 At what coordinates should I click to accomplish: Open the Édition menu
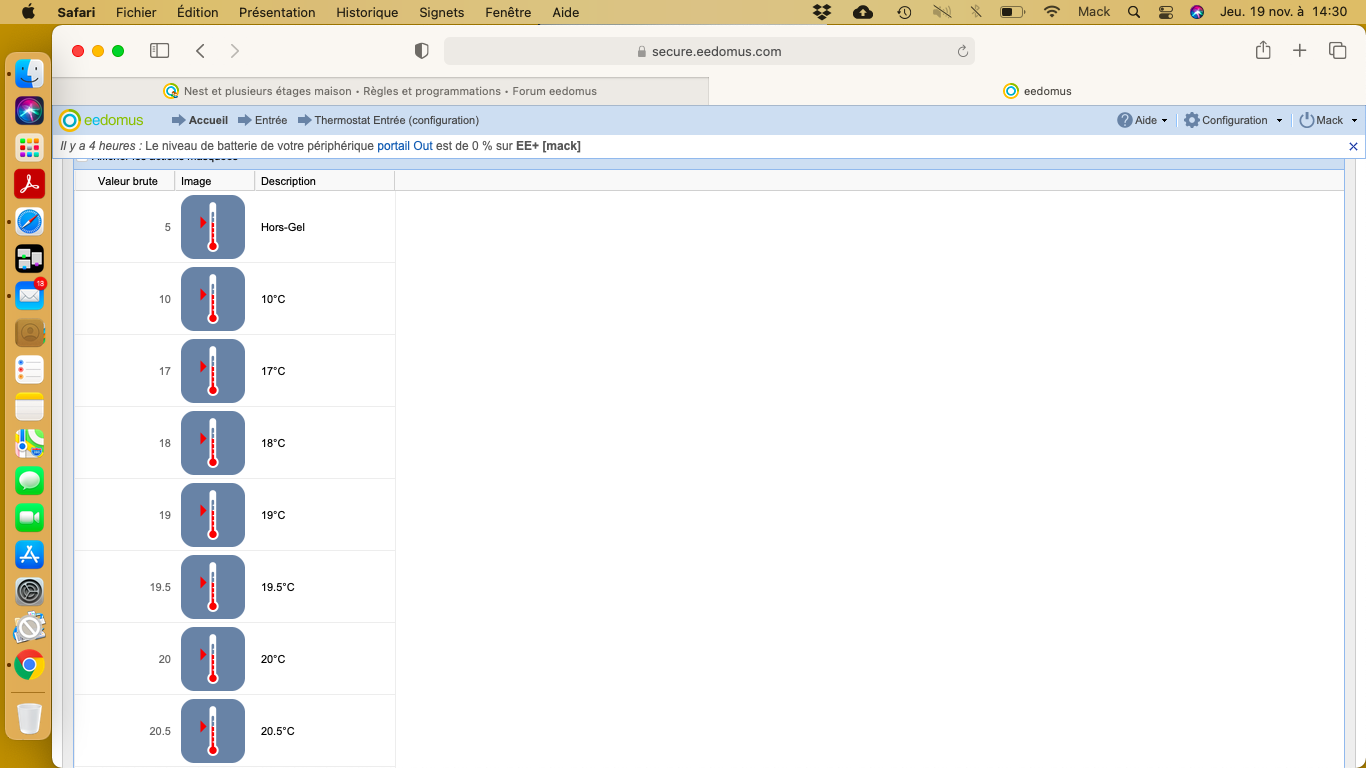[x=197, y=12]
